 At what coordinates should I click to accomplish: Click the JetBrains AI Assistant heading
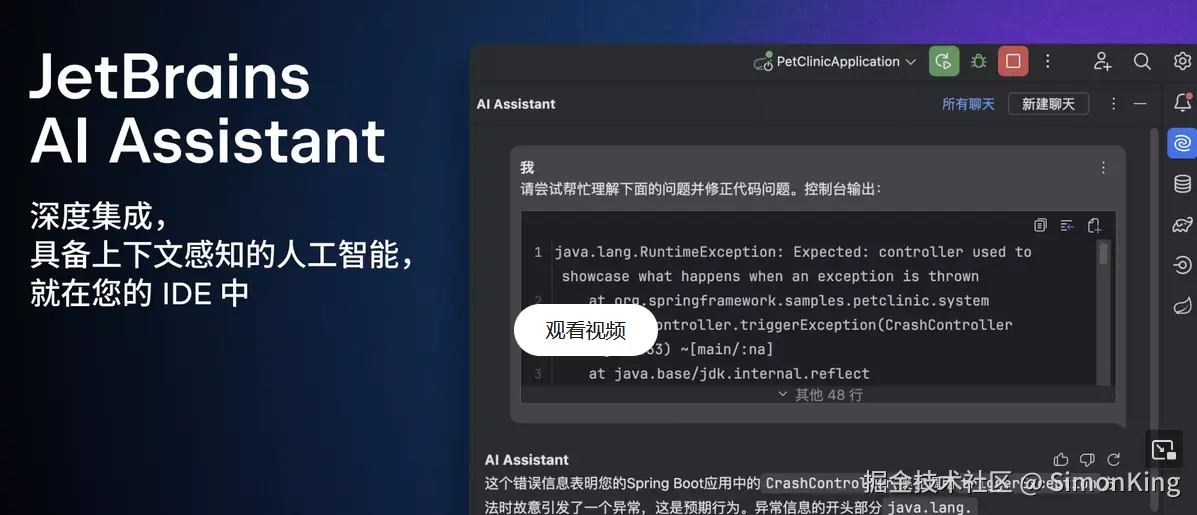[207, 108]
